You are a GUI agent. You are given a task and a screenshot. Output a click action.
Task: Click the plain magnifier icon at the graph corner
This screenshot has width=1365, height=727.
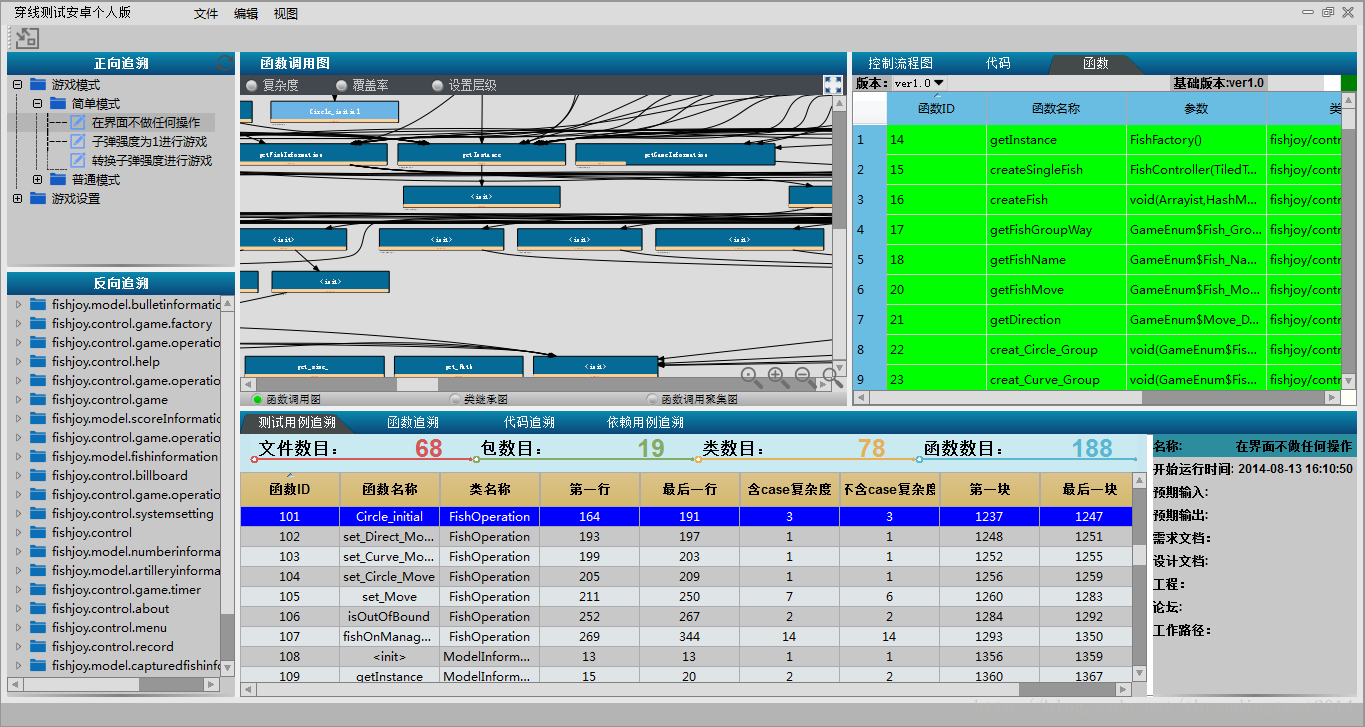coord(831,377)
